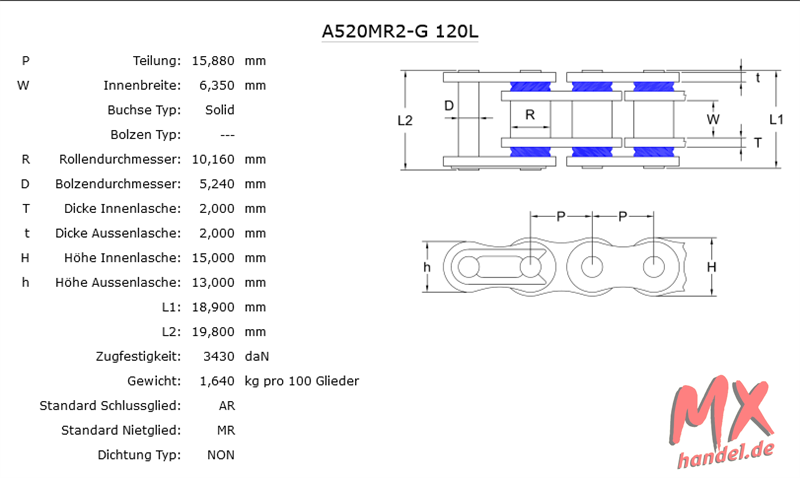
Task: Select the Höhe Innenlasche value 15,000
Action: click(x=211, y=258)
